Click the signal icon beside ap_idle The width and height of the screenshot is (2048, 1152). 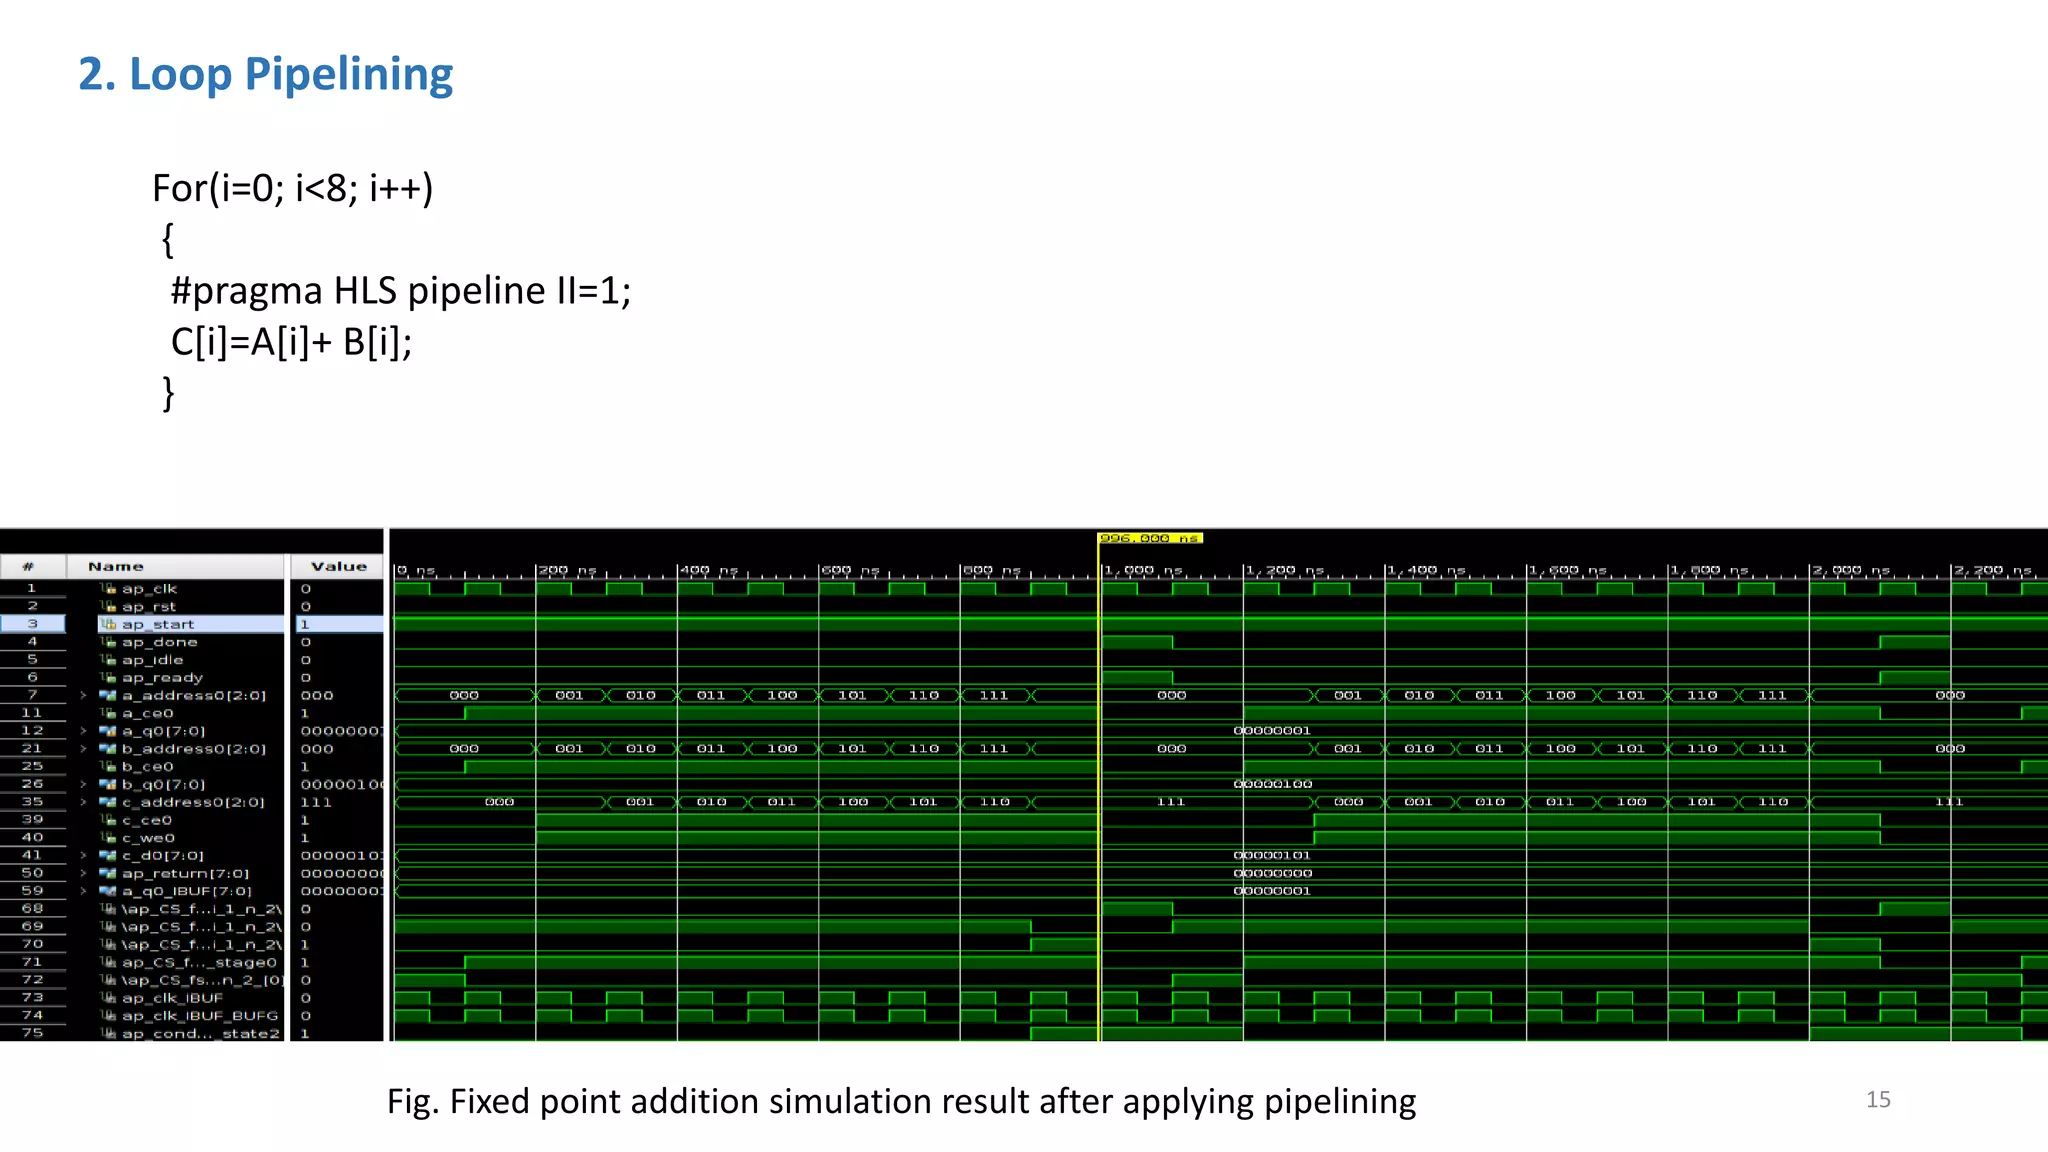(x=109, y=660)
